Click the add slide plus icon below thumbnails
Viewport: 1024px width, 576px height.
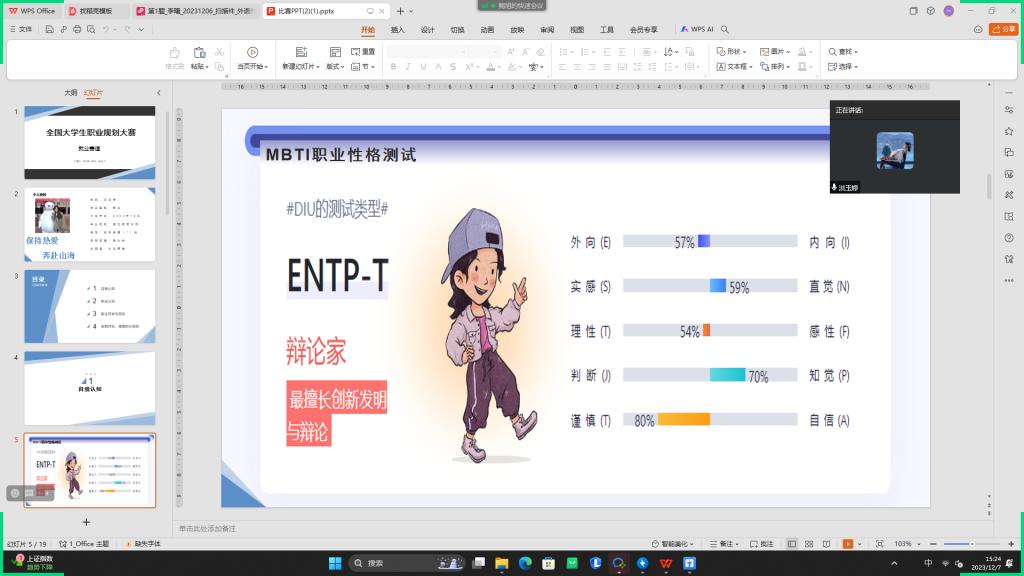point(86,522)
